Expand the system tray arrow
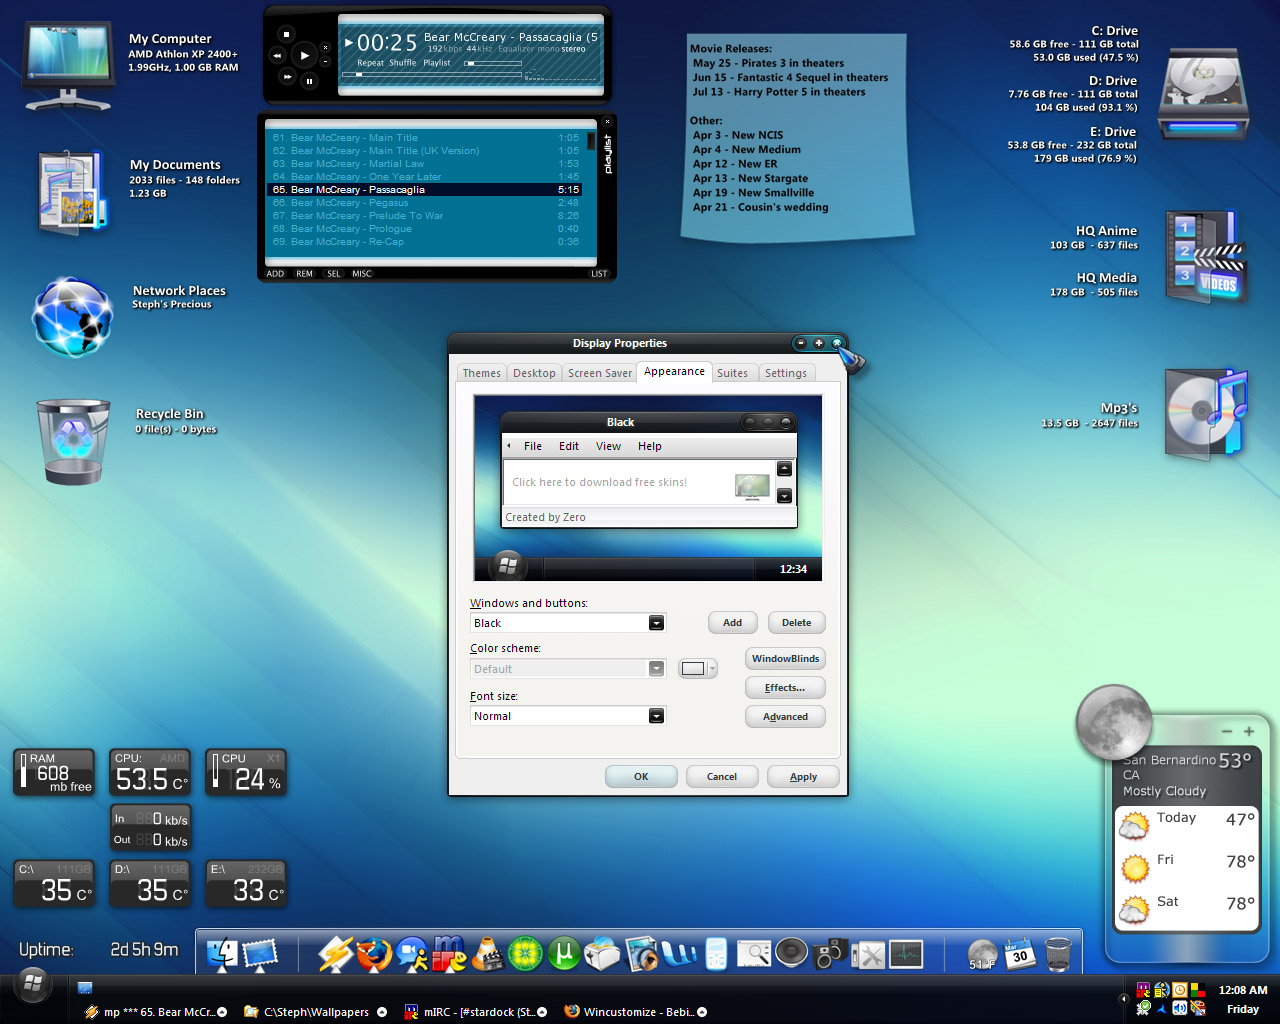 (1123, 998)
